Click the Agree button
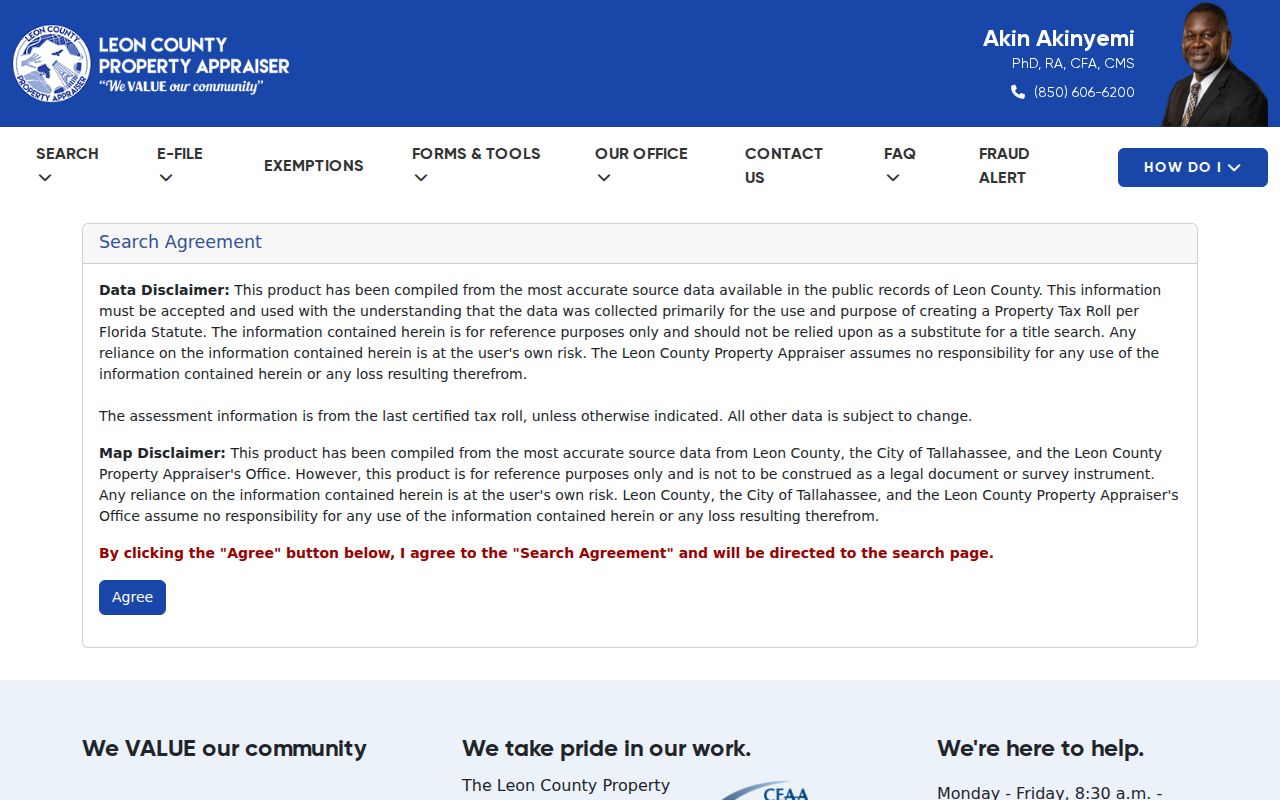 click(132, 597)
